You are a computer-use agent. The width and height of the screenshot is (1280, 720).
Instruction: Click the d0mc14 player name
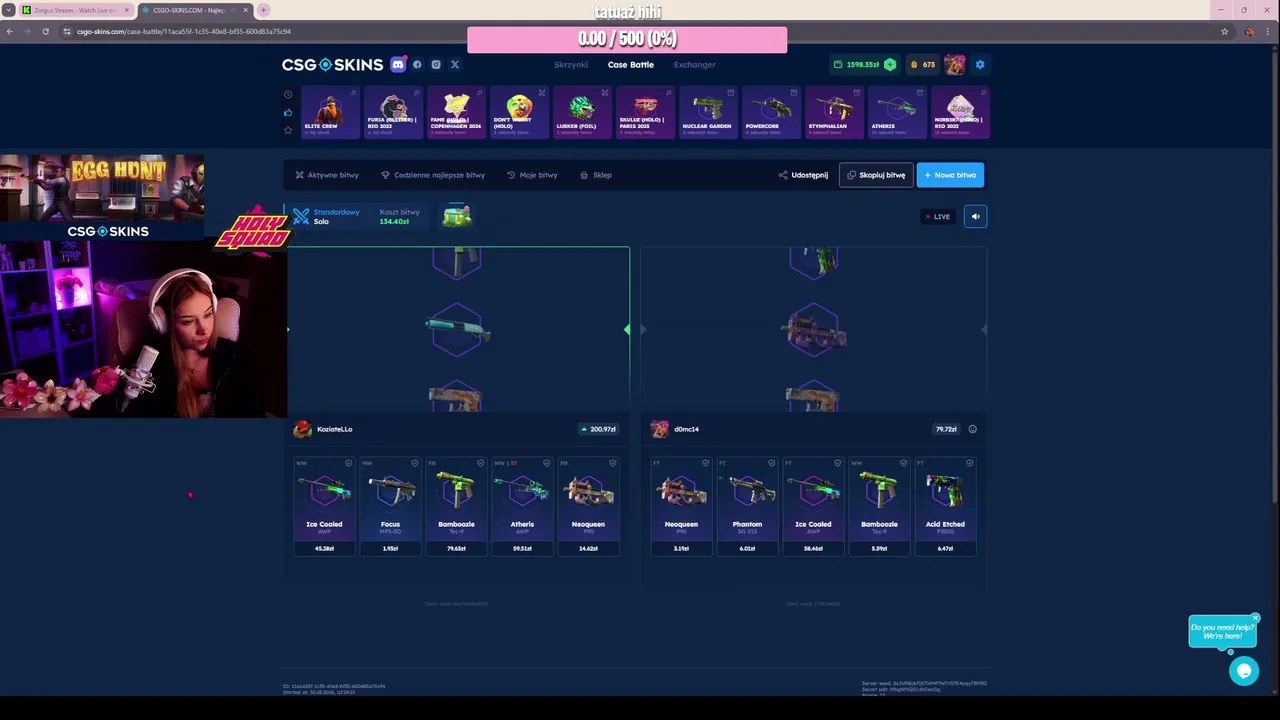pyautogui.click(x=686, y=429)
